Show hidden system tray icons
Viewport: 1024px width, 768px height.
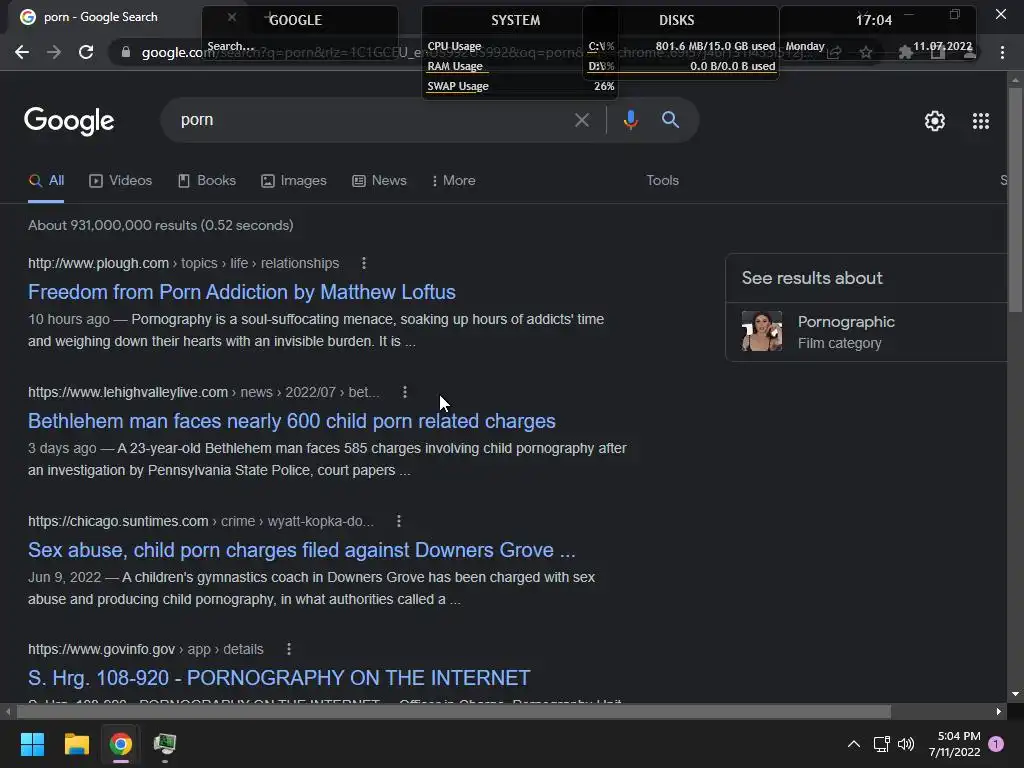(x=854, y=744)
